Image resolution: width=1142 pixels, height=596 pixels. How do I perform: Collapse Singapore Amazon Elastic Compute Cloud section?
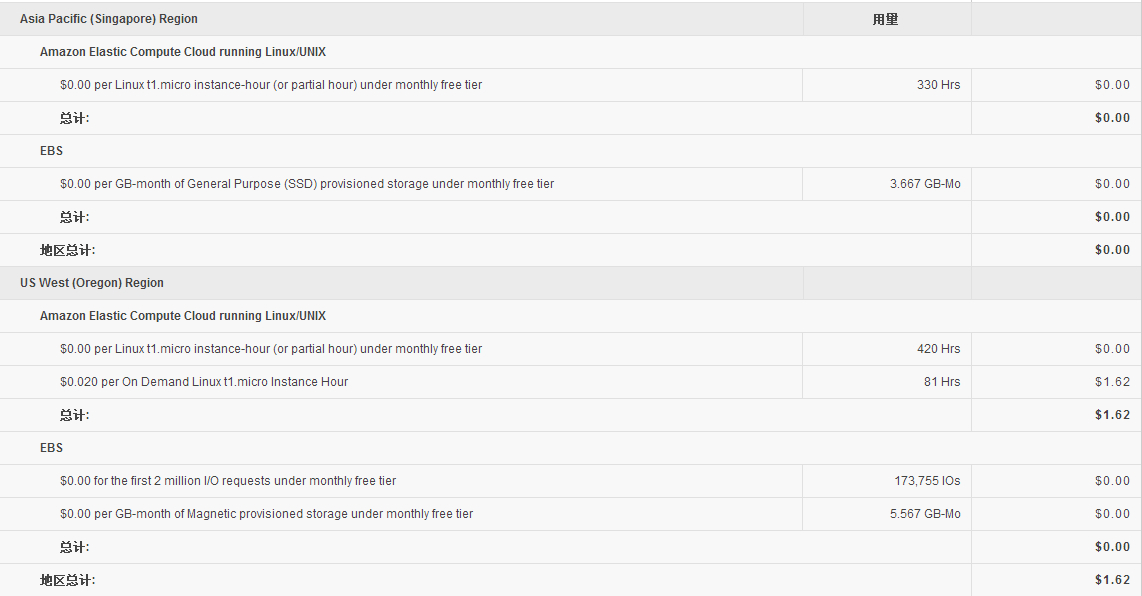click(183, 52)
